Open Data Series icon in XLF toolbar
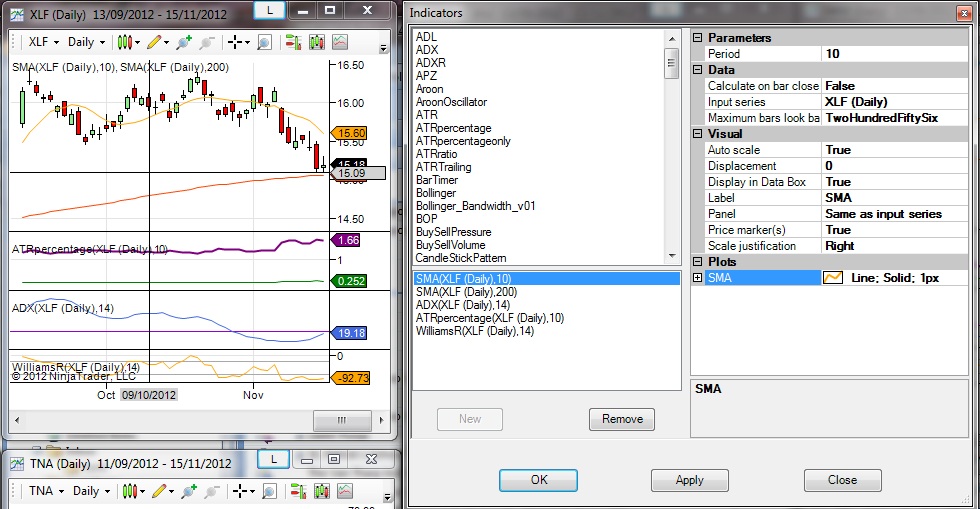Viewport: 980px width, 509px height. click(x=317, y=42)
